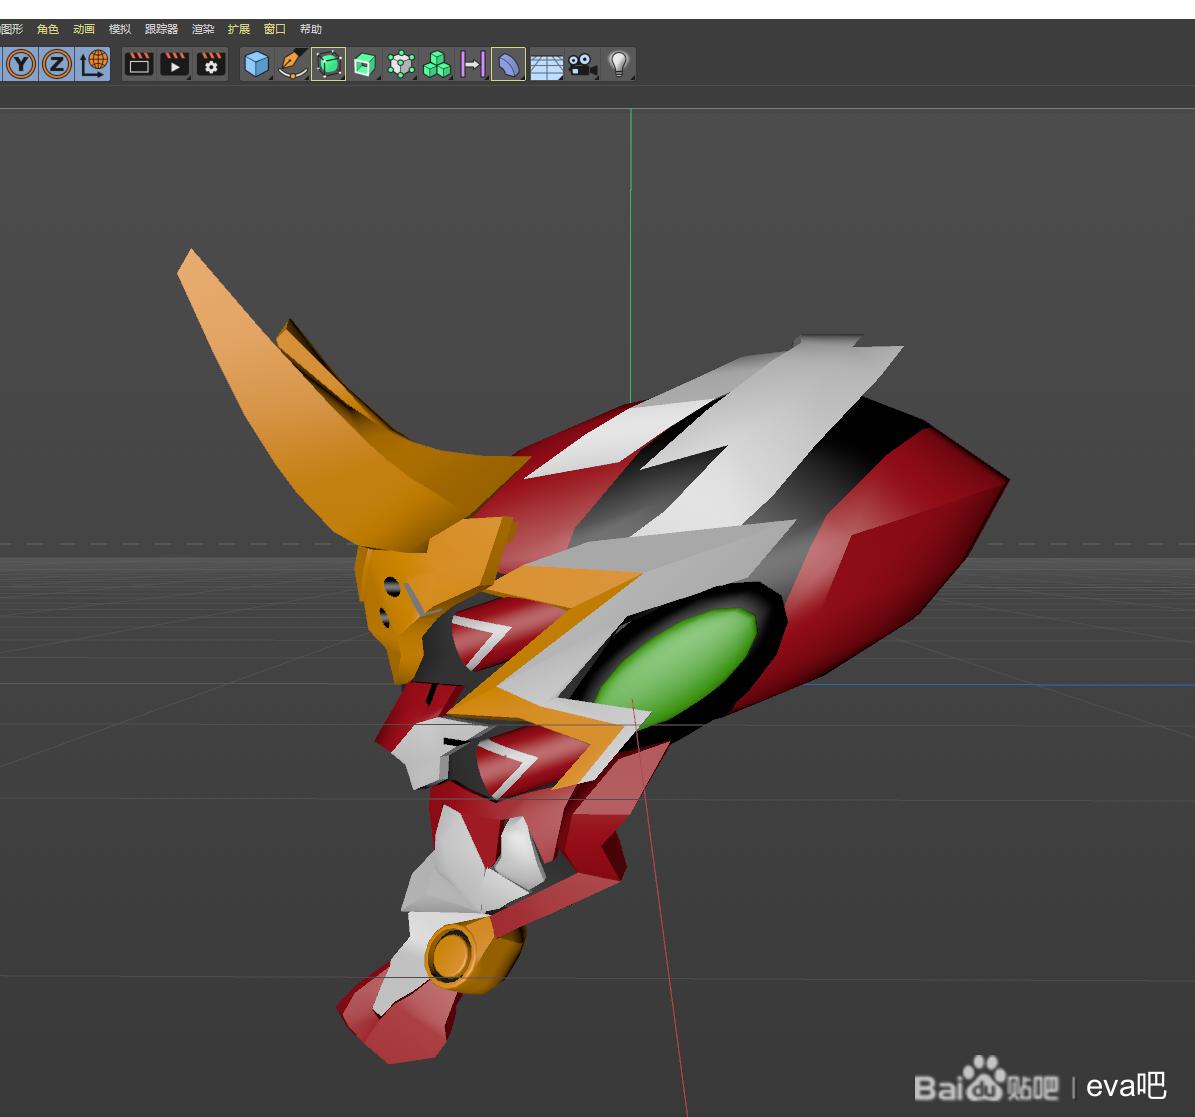This screenshot has height=1117, width=1195.
Task: Click the green stacked cubes array icon
Action: tap(437, 64)
